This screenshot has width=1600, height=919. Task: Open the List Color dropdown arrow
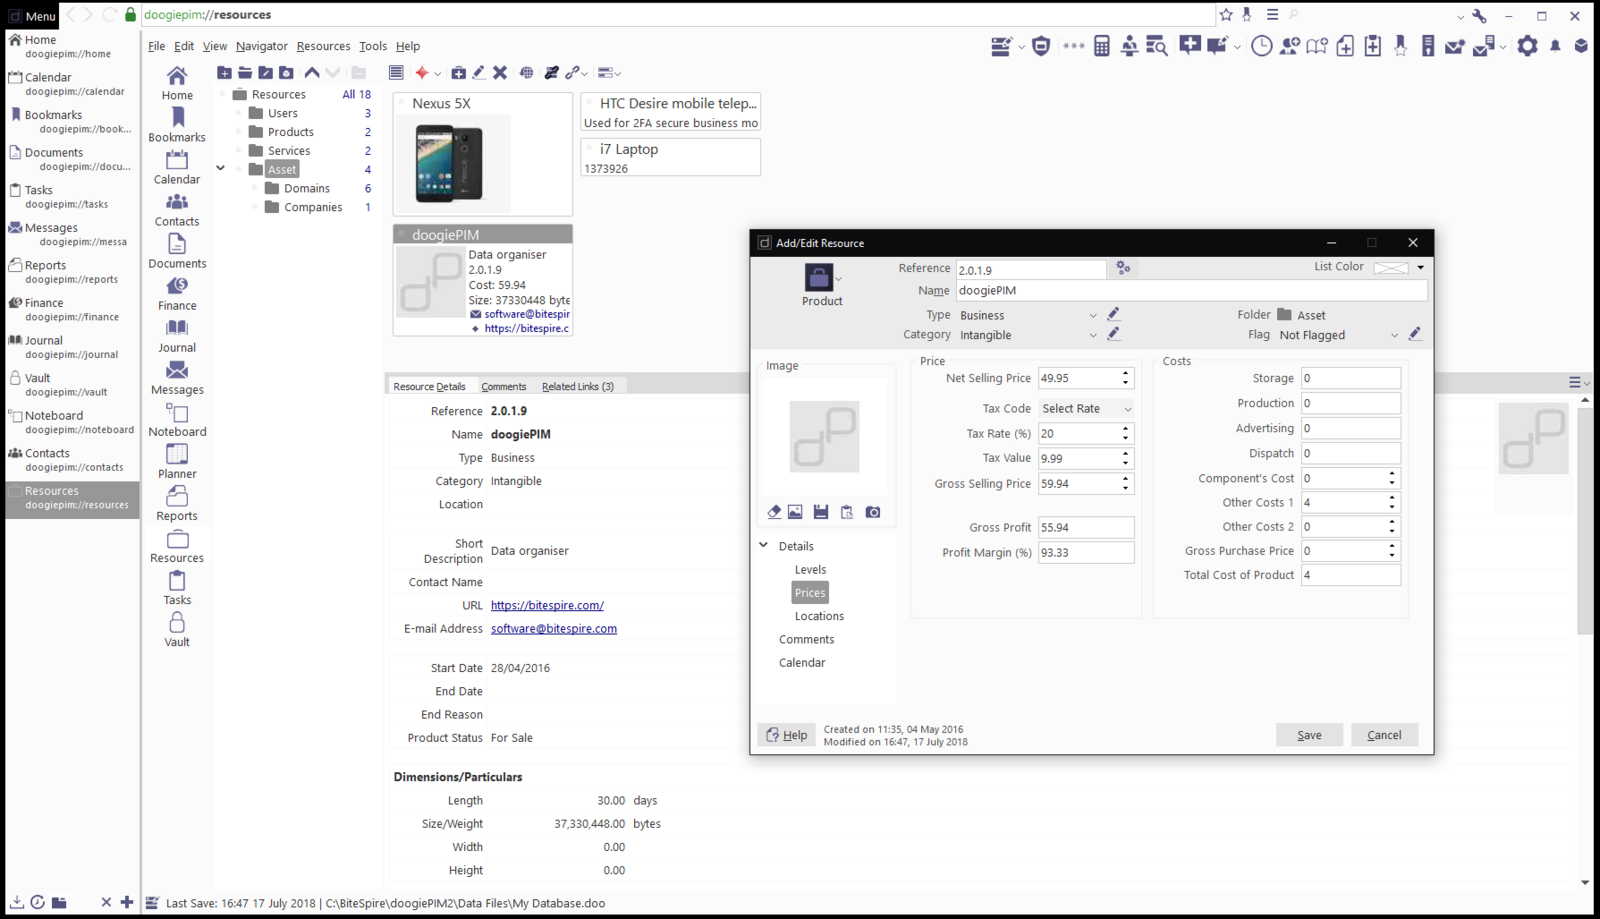(x=1420, y=268)
